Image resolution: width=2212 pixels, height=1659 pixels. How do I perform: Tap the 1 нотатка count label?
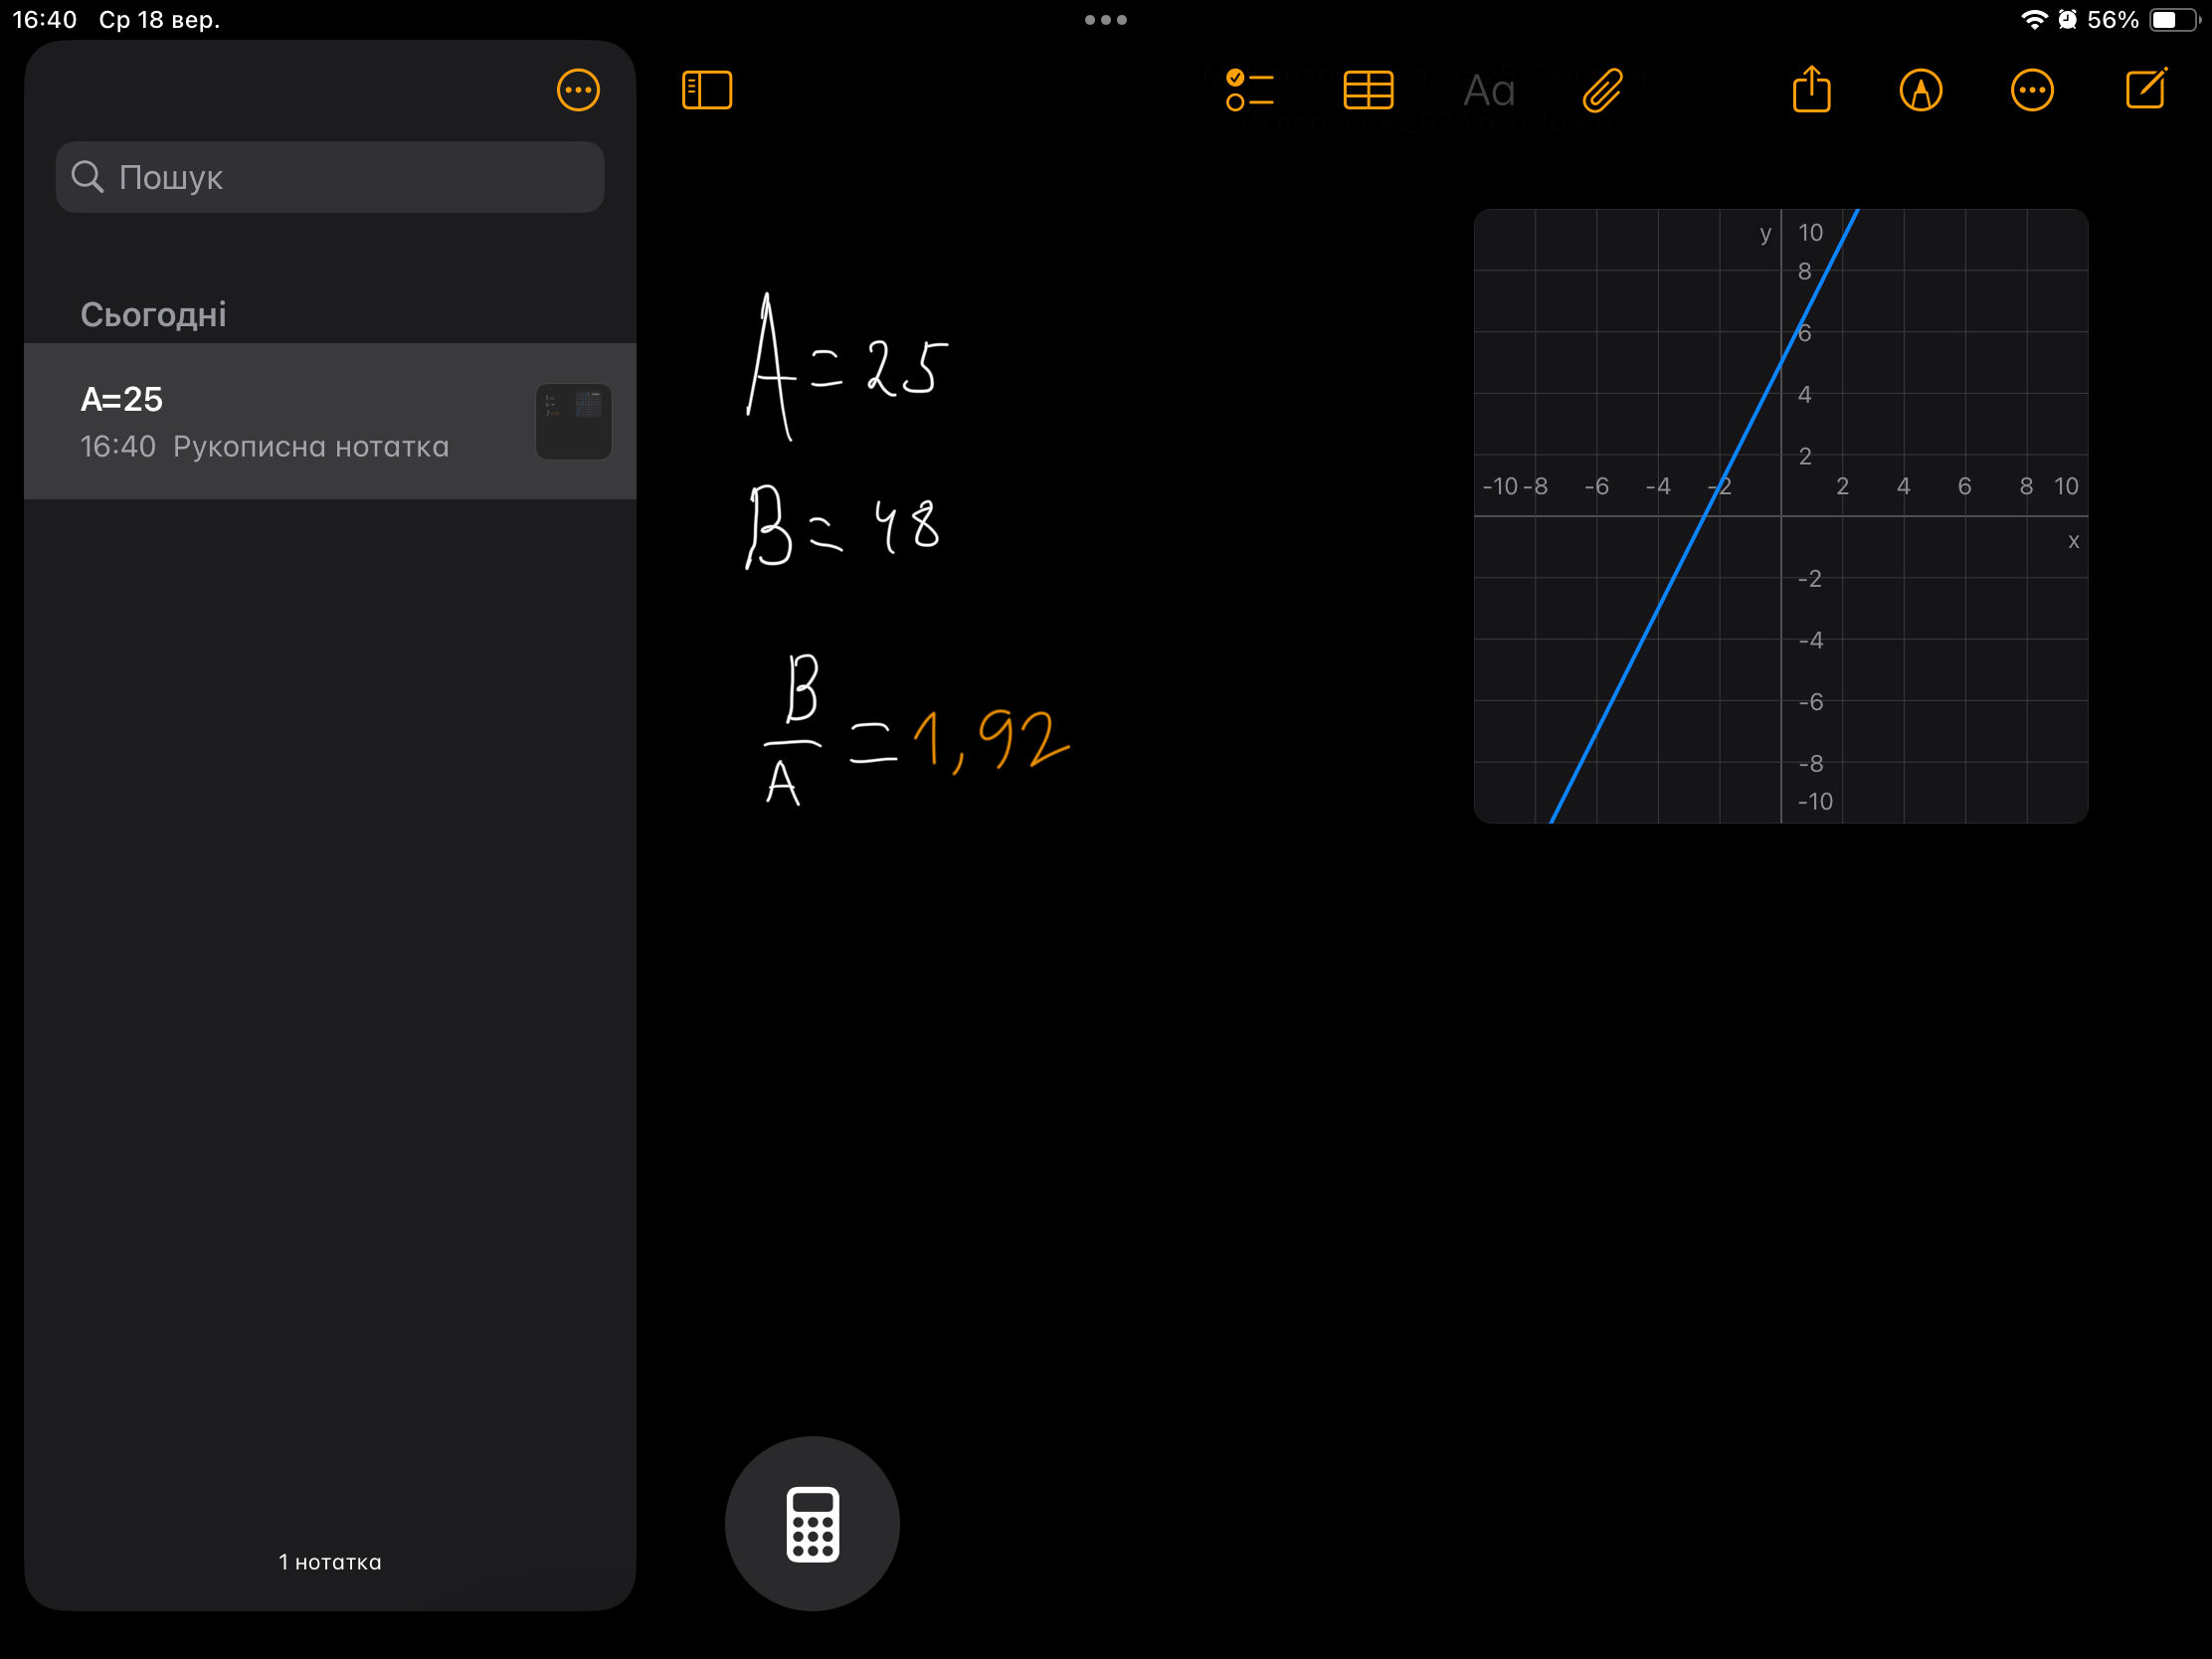pyautogui.click(x=330, y=1561)
